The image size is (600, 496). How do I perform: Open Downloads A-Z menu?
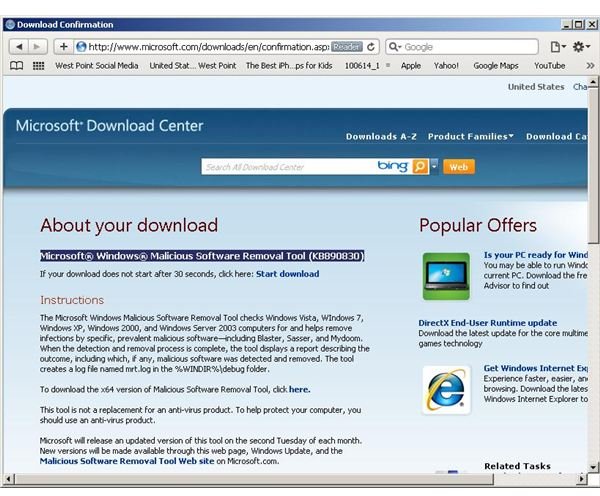point(381,137)
